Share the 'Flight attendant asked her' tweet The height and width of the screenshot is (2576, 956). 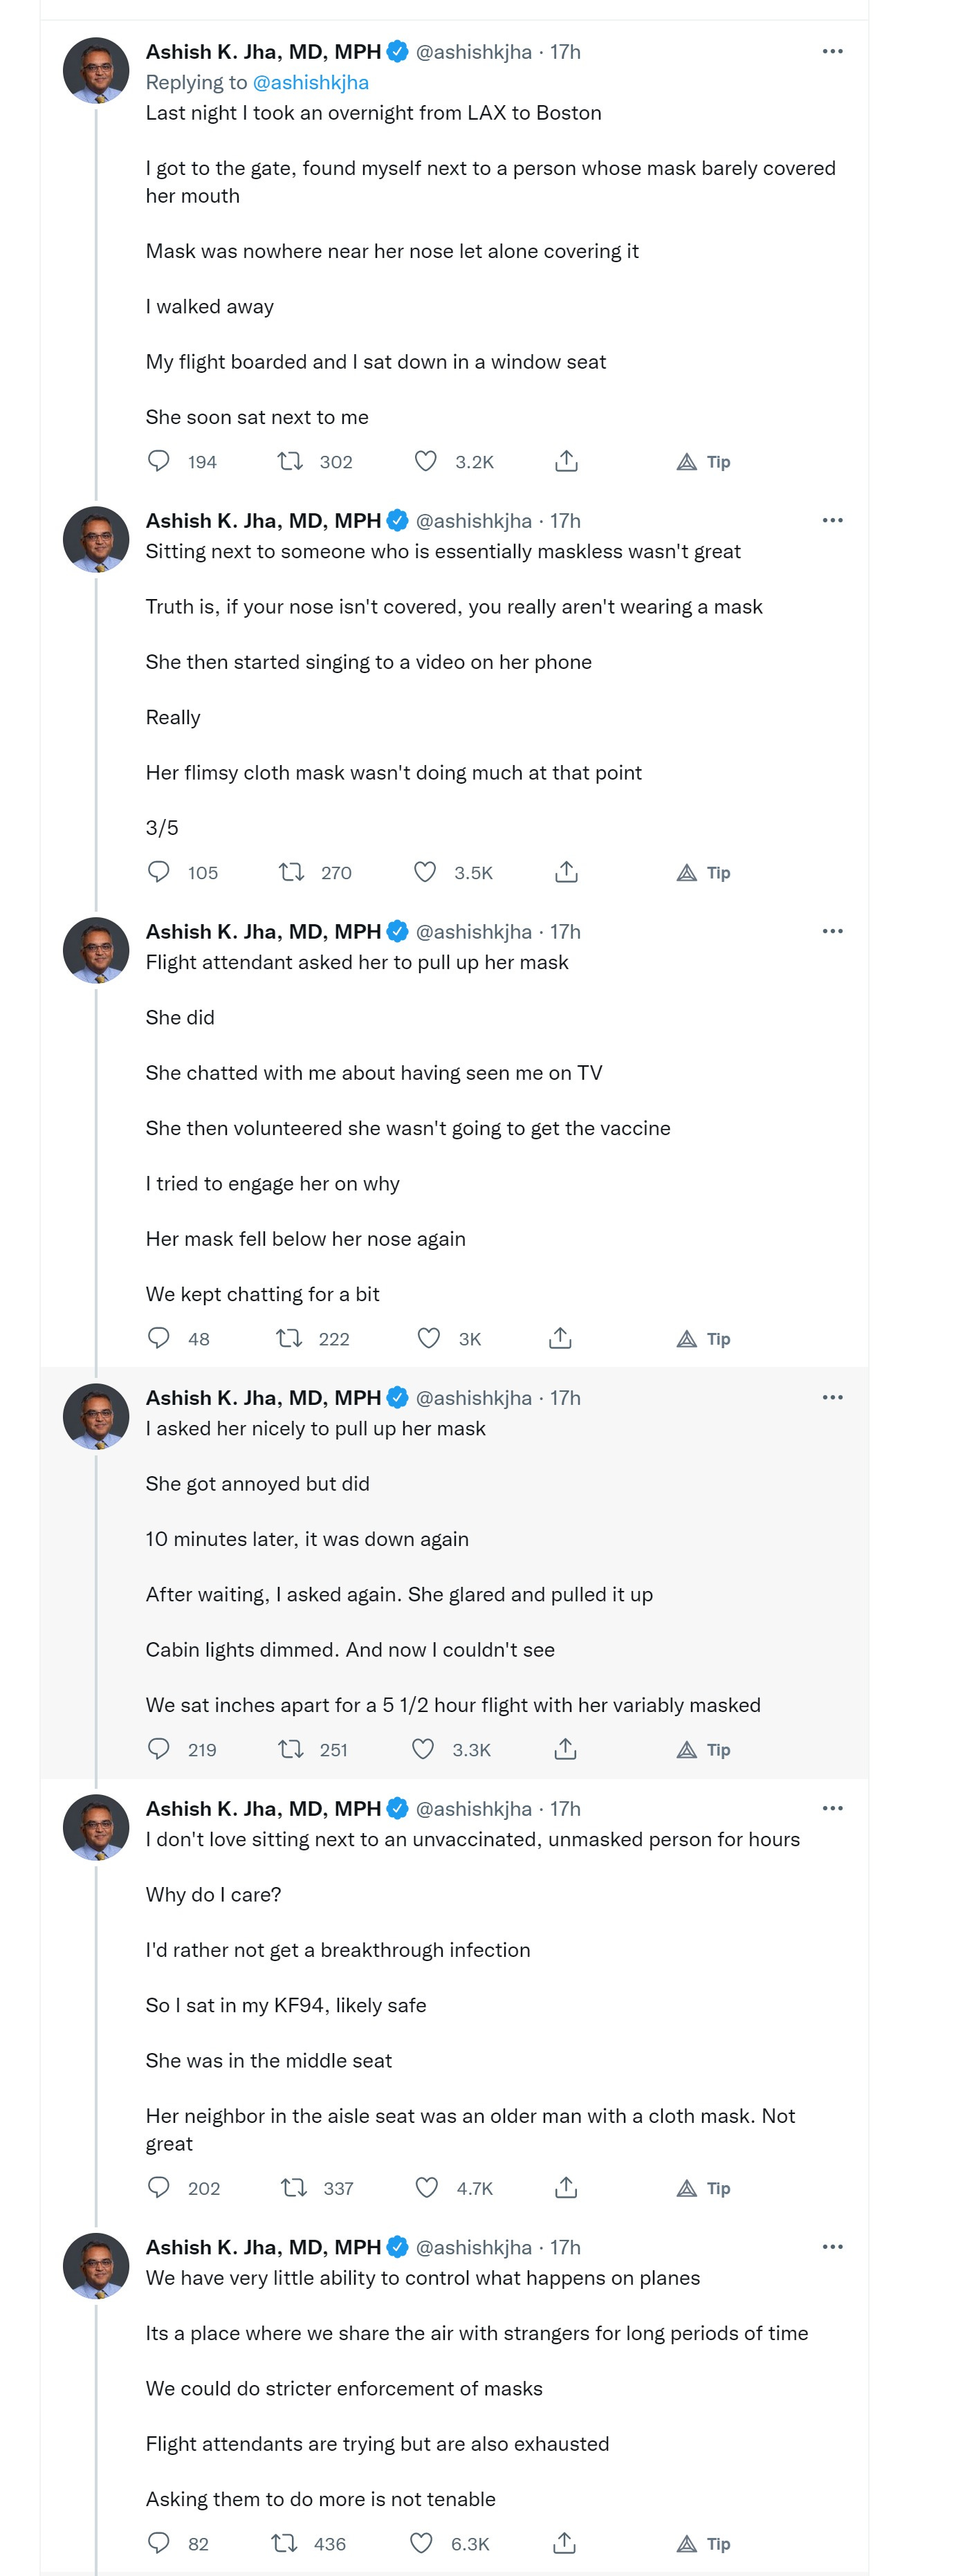click(x=560, y=1338)
